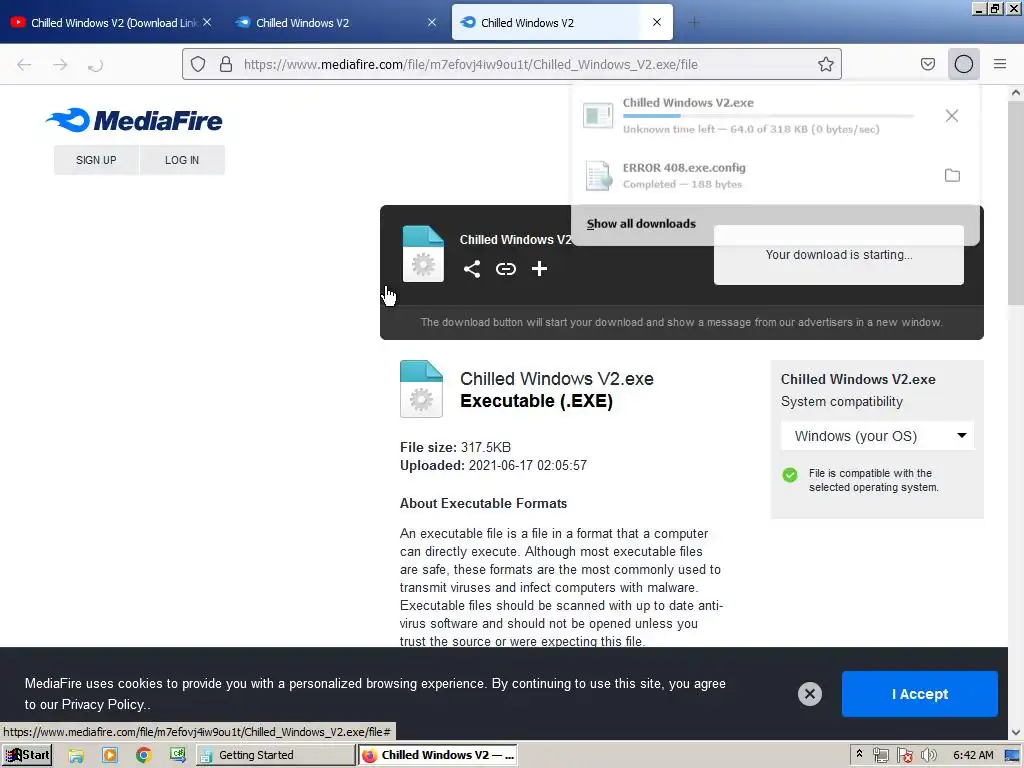Click the I Accept cookies button
The width and height of the screenshot is (1024, 768).
click(x=920, y=694)
